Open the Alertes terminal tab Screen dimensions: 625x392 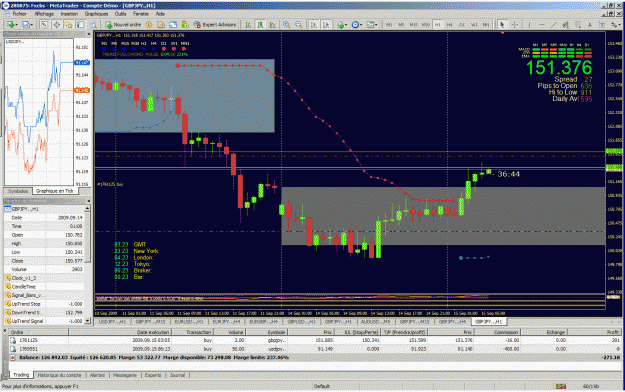tap(97, 375)
